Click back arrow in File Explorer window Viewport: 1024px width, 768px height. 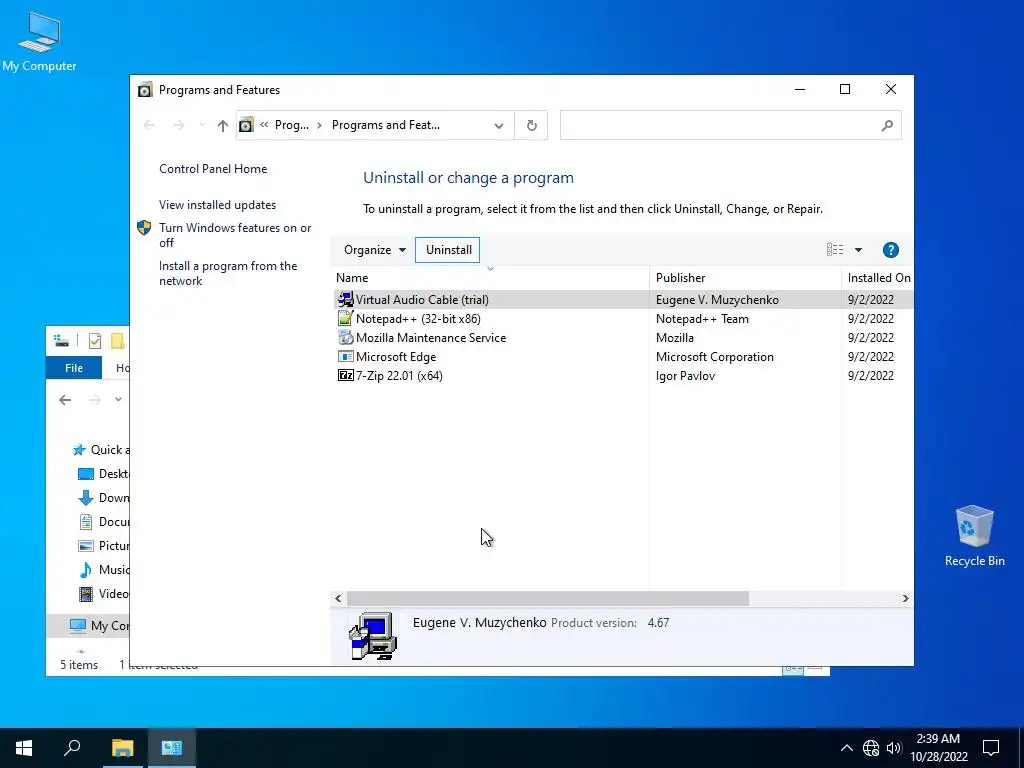[x=65, y=400]
